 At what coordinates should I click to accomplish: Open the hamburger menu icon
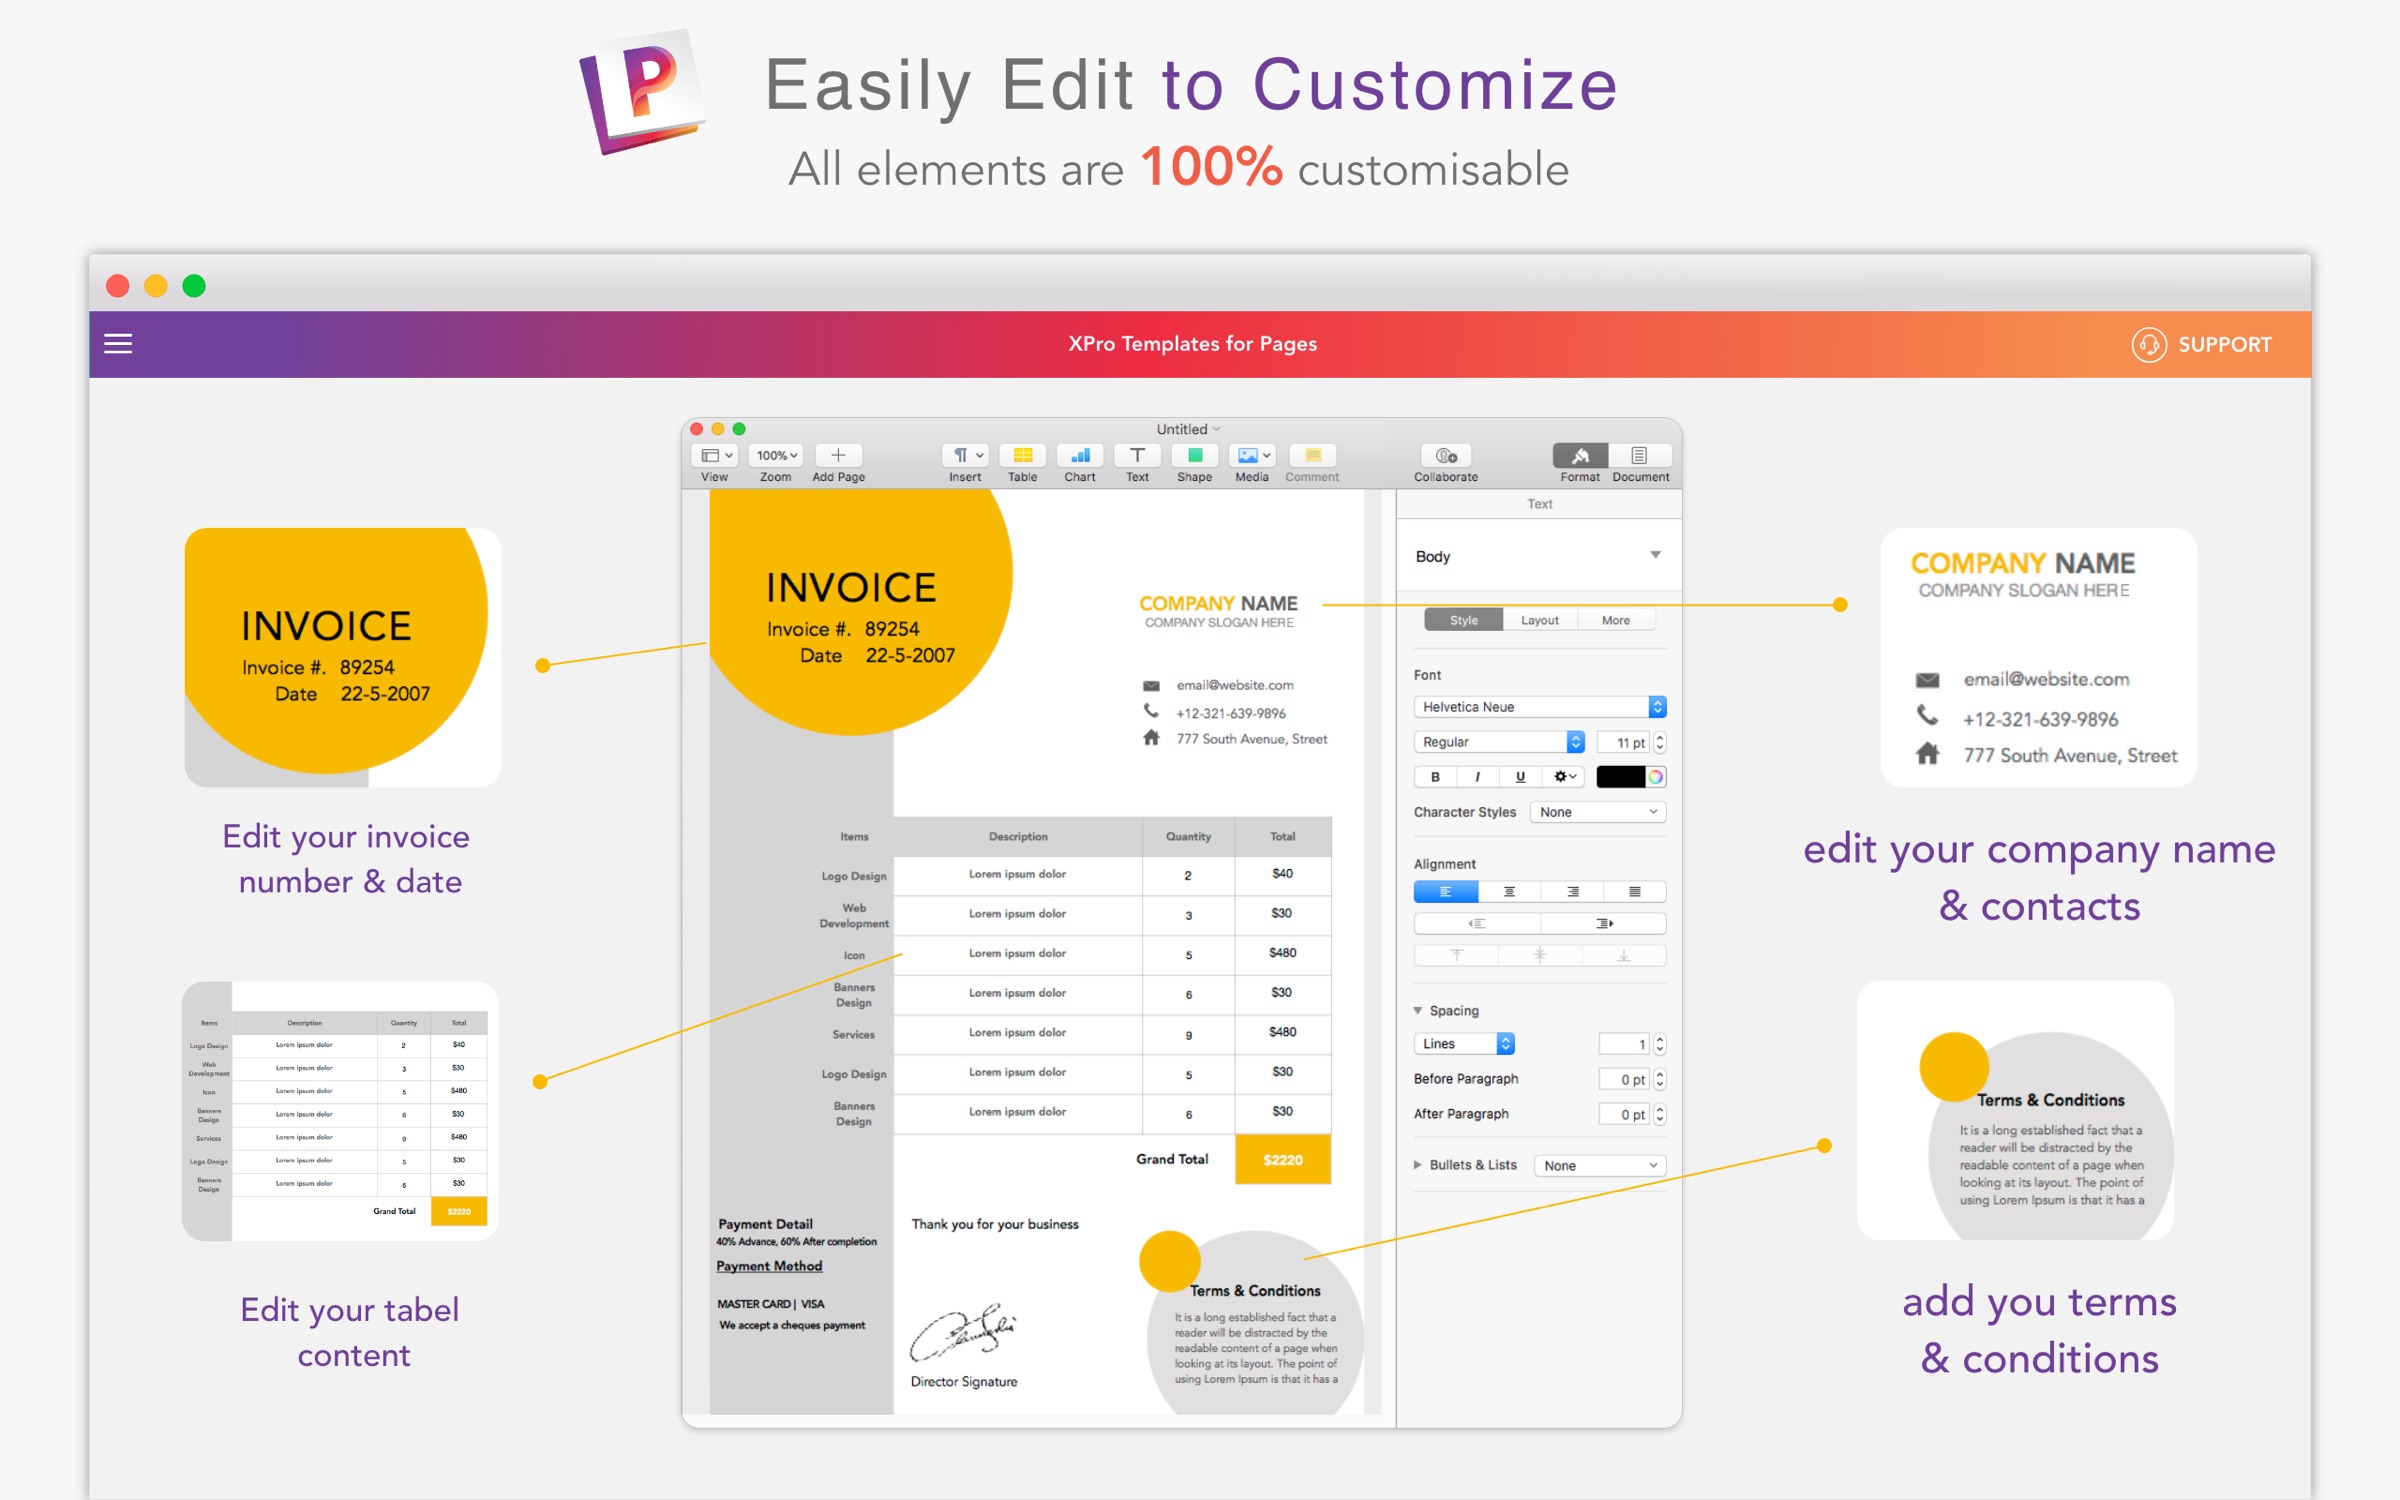pos(118,344)
